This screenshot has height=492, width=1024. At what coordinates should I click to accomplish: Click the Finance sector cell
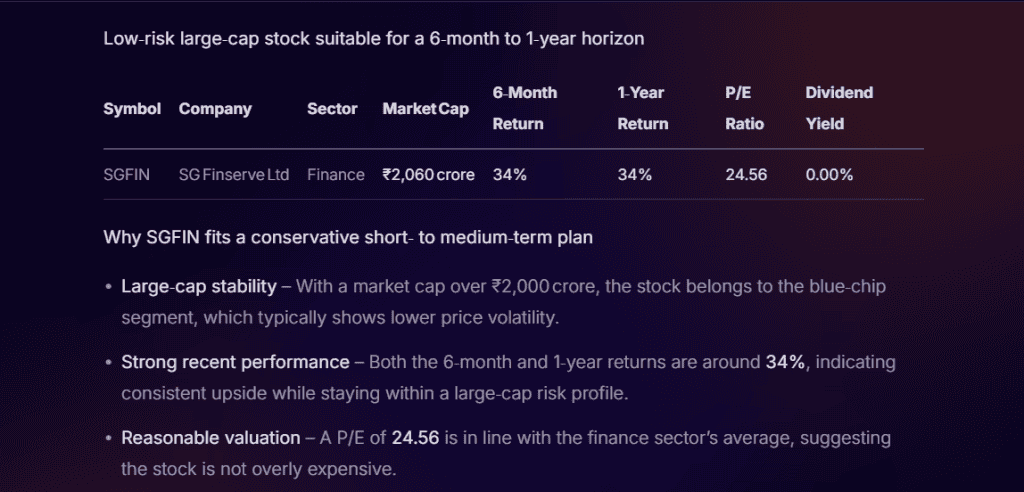pyautogui.click(x=336, y=175)
